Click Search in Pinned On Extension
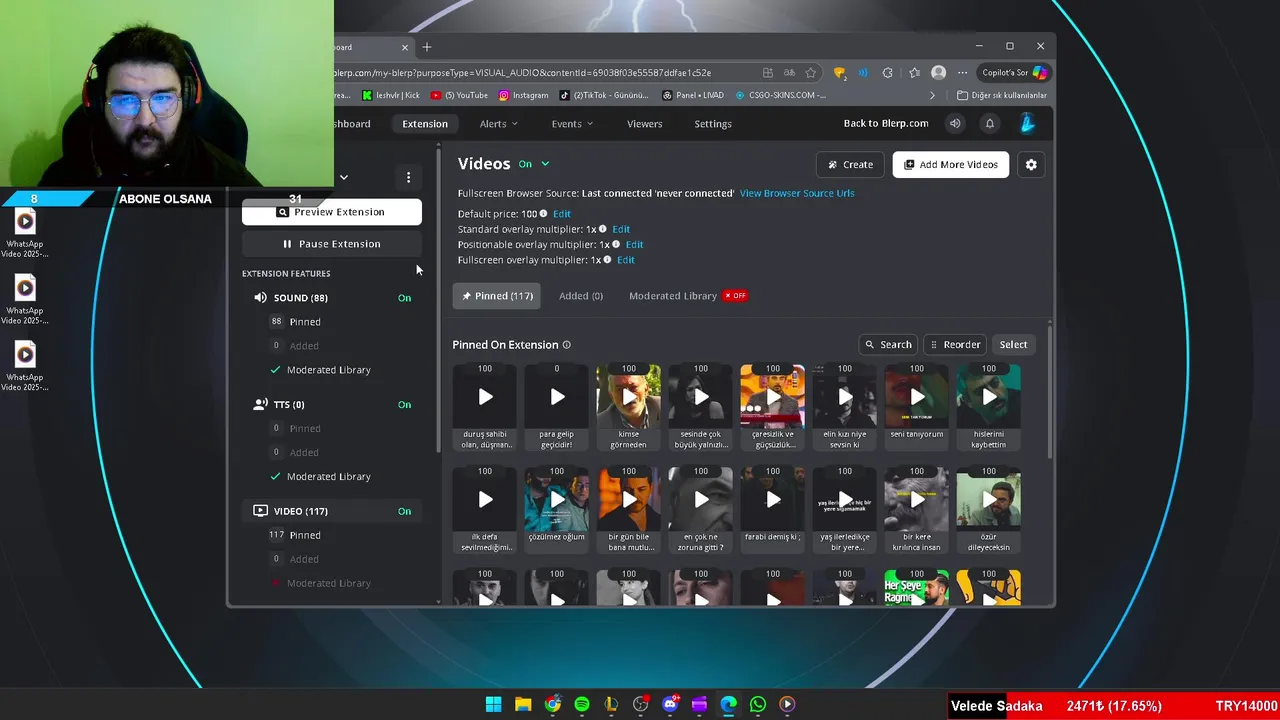Viewport: 1280px width, 720px height. pos(888,345)
